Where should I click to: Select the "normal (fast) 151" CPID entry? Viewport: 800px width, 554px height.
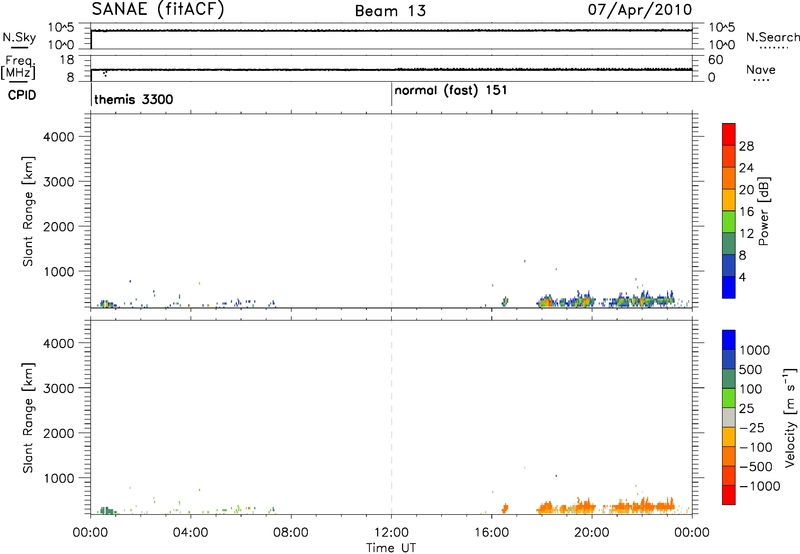point(451,91)
